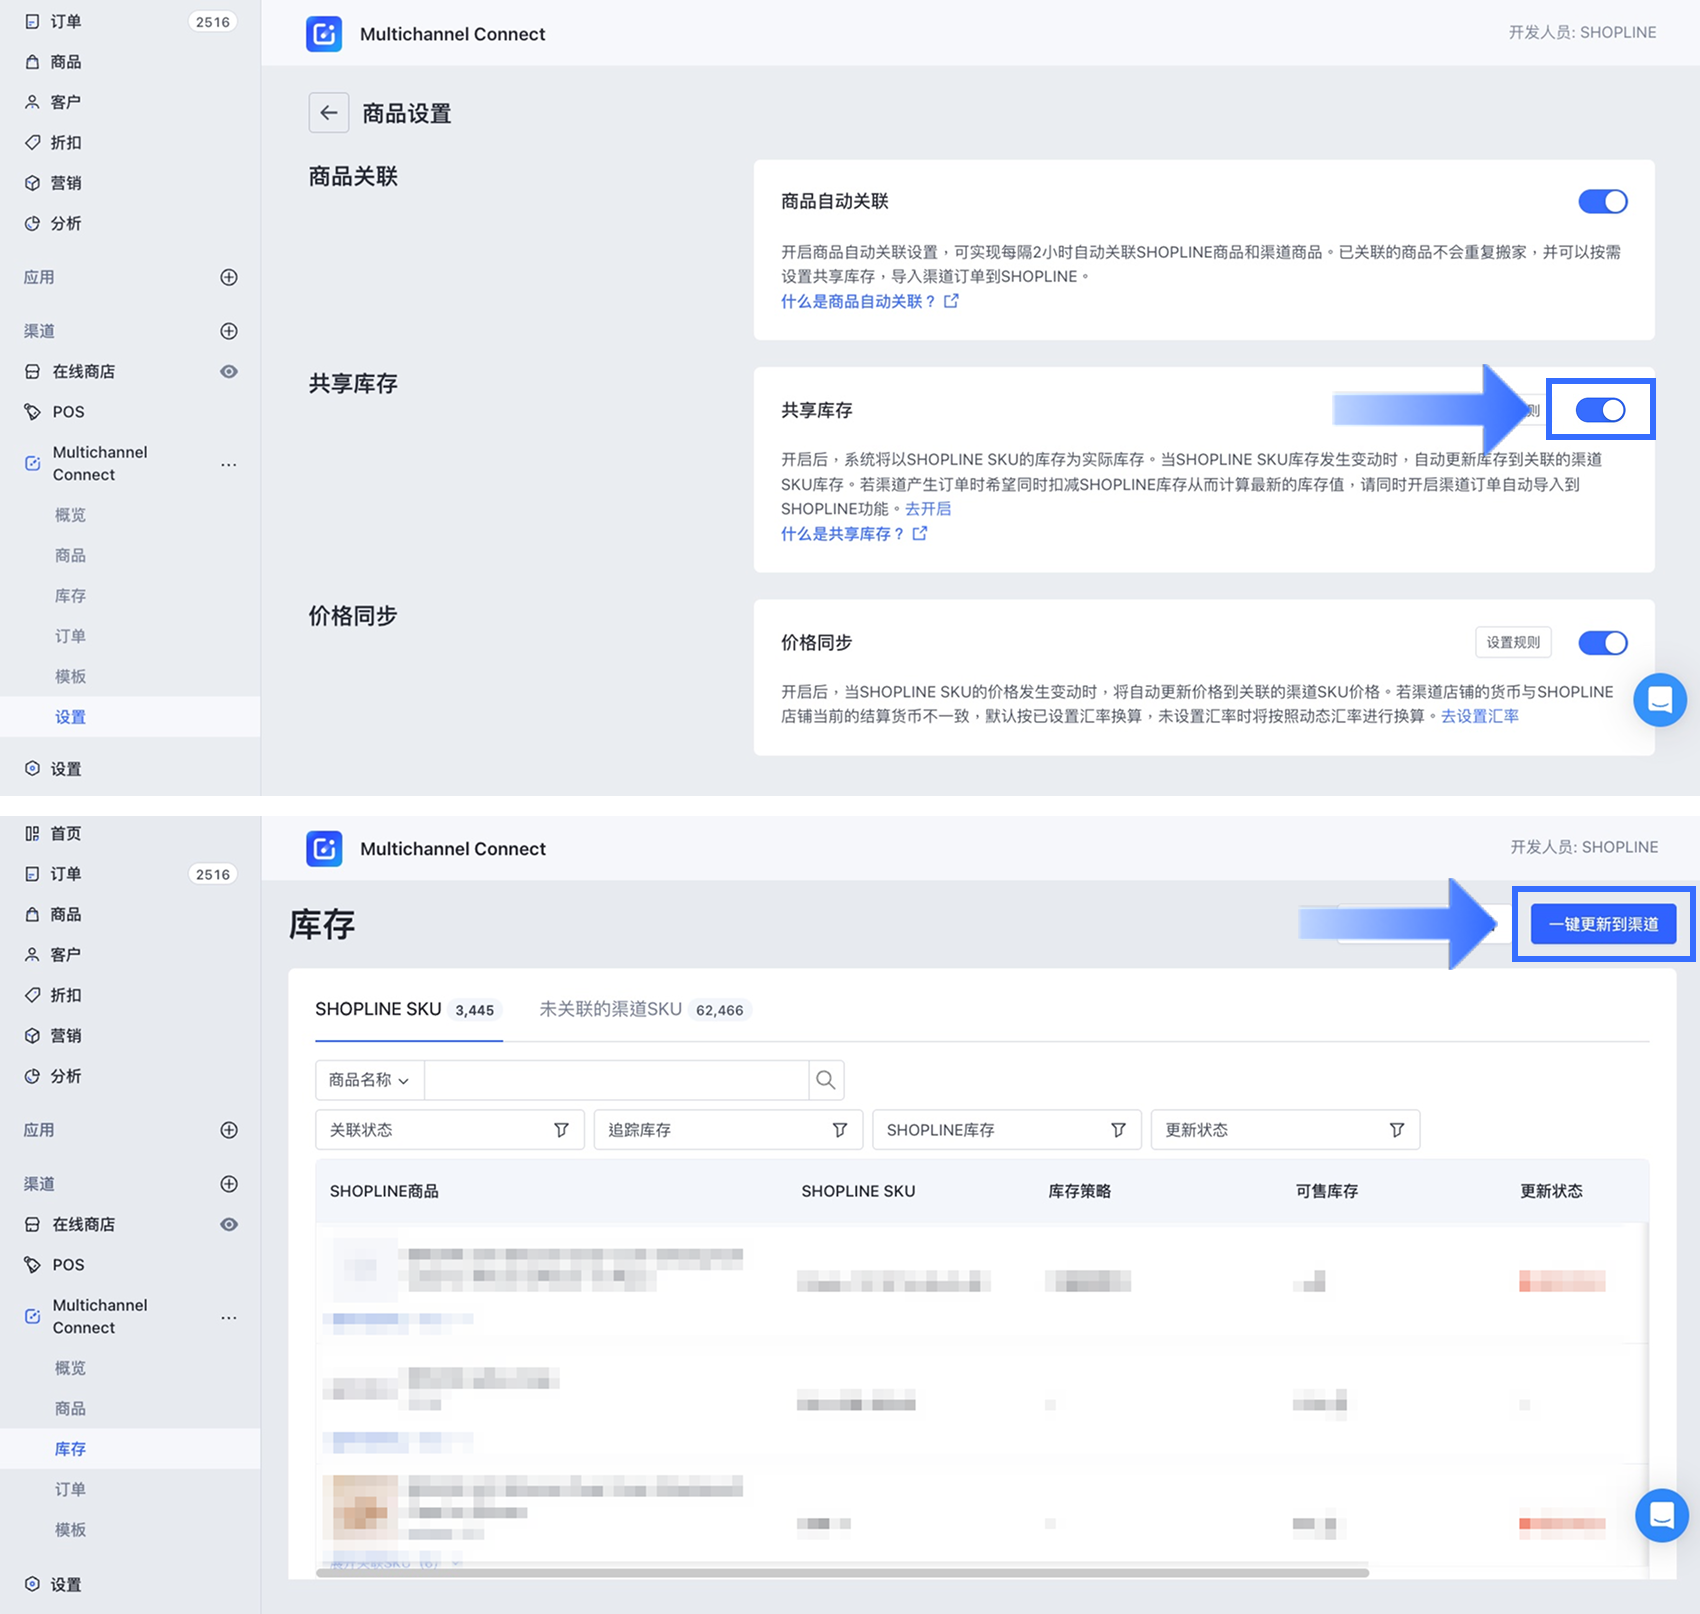Viewport: 1700px width, 1614px height.
Task: Open the 什么是共享库存？ help link
Action: click(x=854, y=534)
